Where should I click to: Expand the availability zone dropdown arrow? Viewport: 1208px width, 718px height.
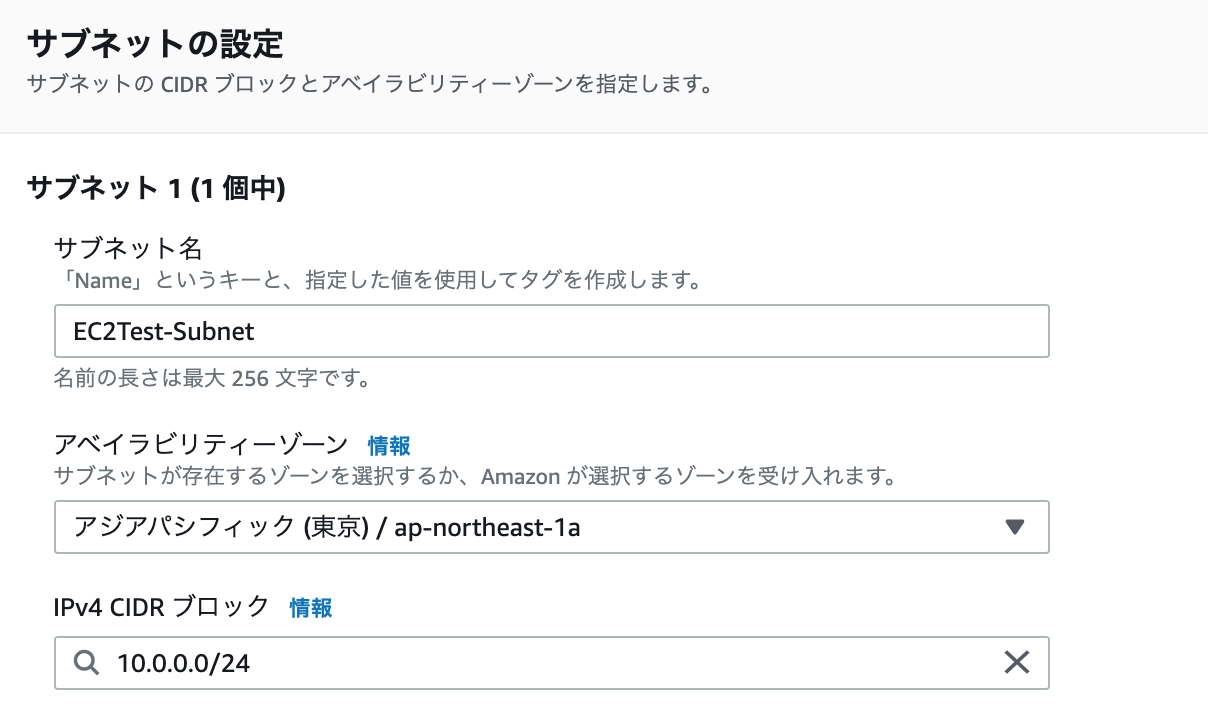click(x=1015, y=527)
